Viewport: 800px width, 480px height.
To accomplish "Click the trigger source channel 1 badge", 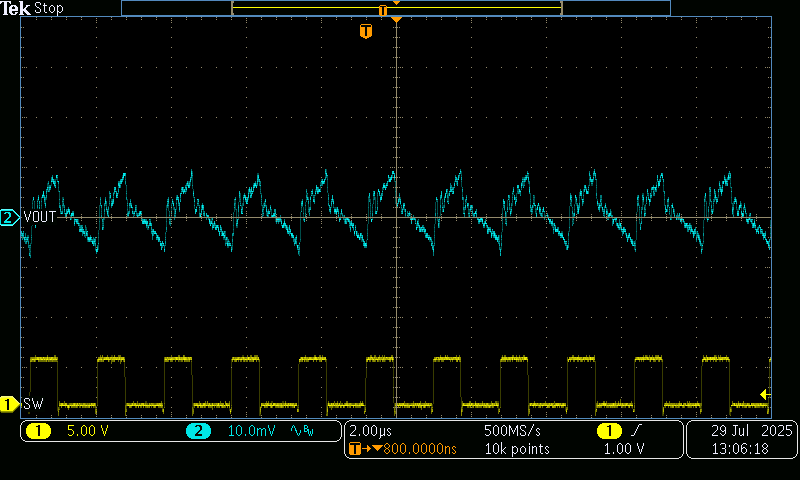I will pos(608,431).
